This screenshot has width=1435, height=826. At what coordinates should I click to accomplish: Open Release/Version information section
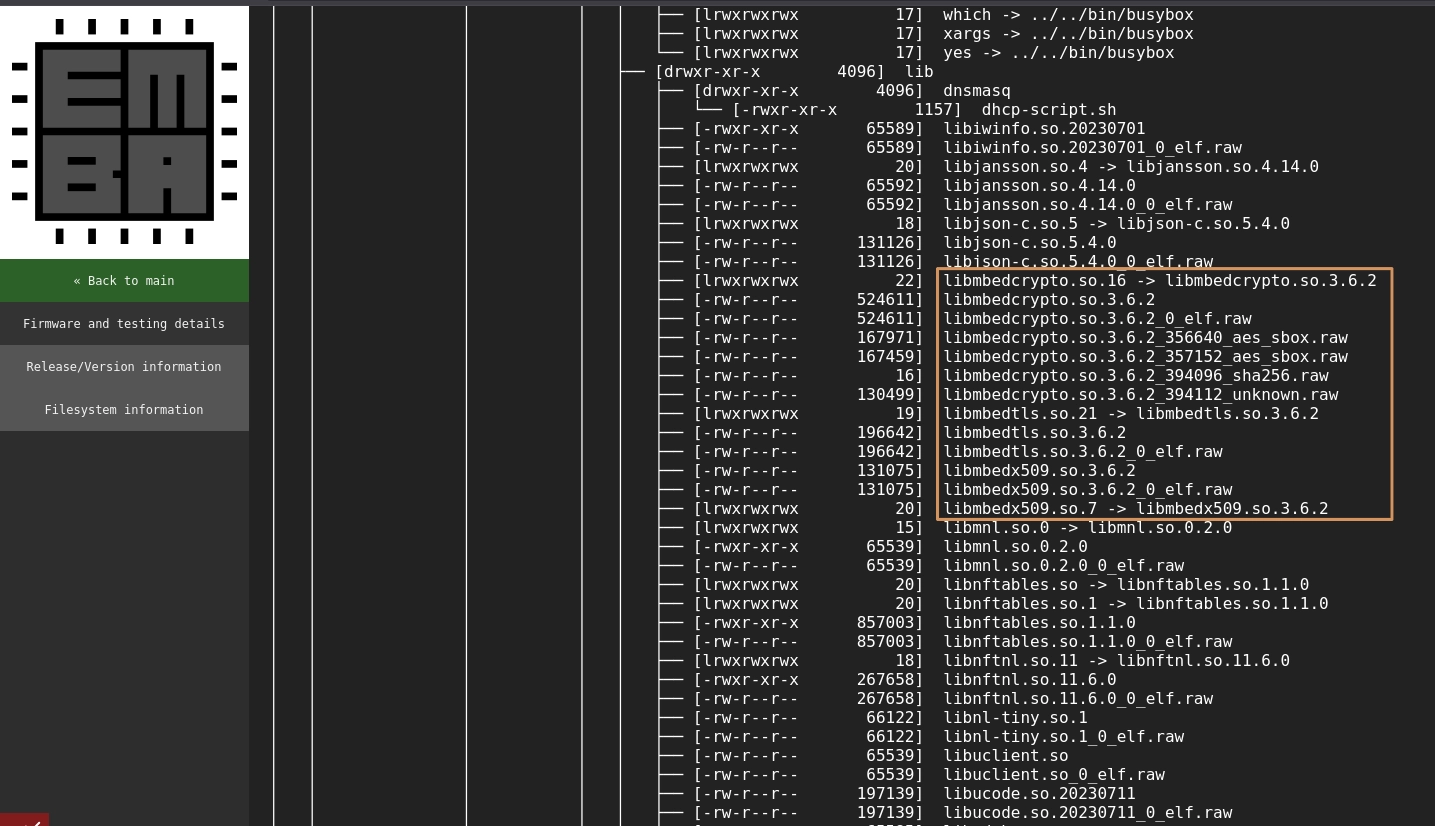pyautogui.click(x=124, y=367)
